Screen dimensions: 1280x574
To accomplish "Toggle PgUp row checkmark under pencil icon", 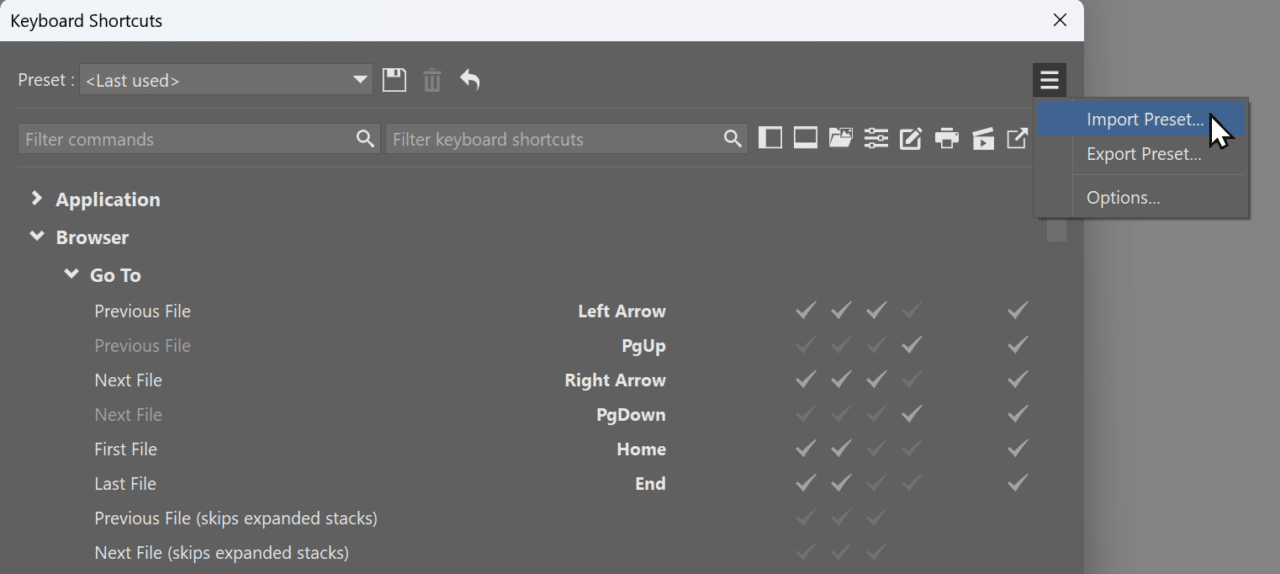I will tap(911, 346).
